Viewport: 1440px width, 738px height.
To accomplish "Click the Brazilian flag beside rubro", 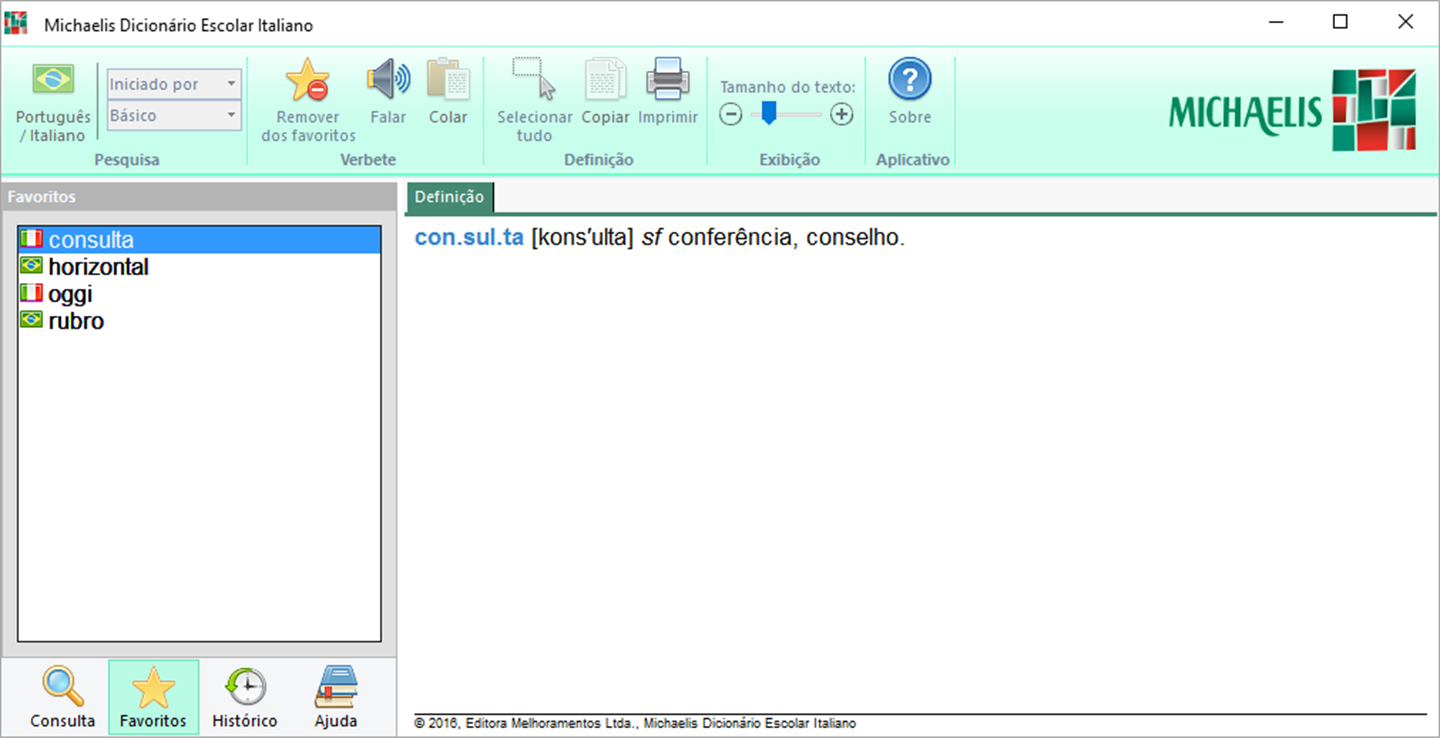I will [x=32, y=320].
